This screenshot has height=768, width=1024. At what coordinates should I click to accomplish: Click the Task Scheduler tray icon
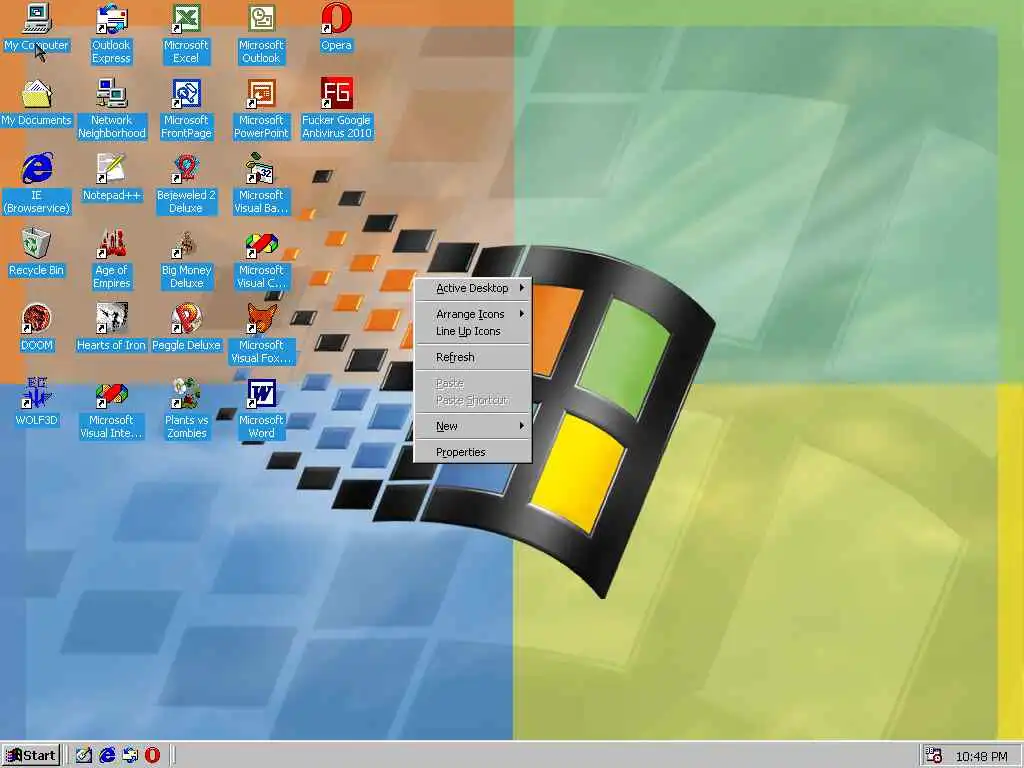click(934, 756)
